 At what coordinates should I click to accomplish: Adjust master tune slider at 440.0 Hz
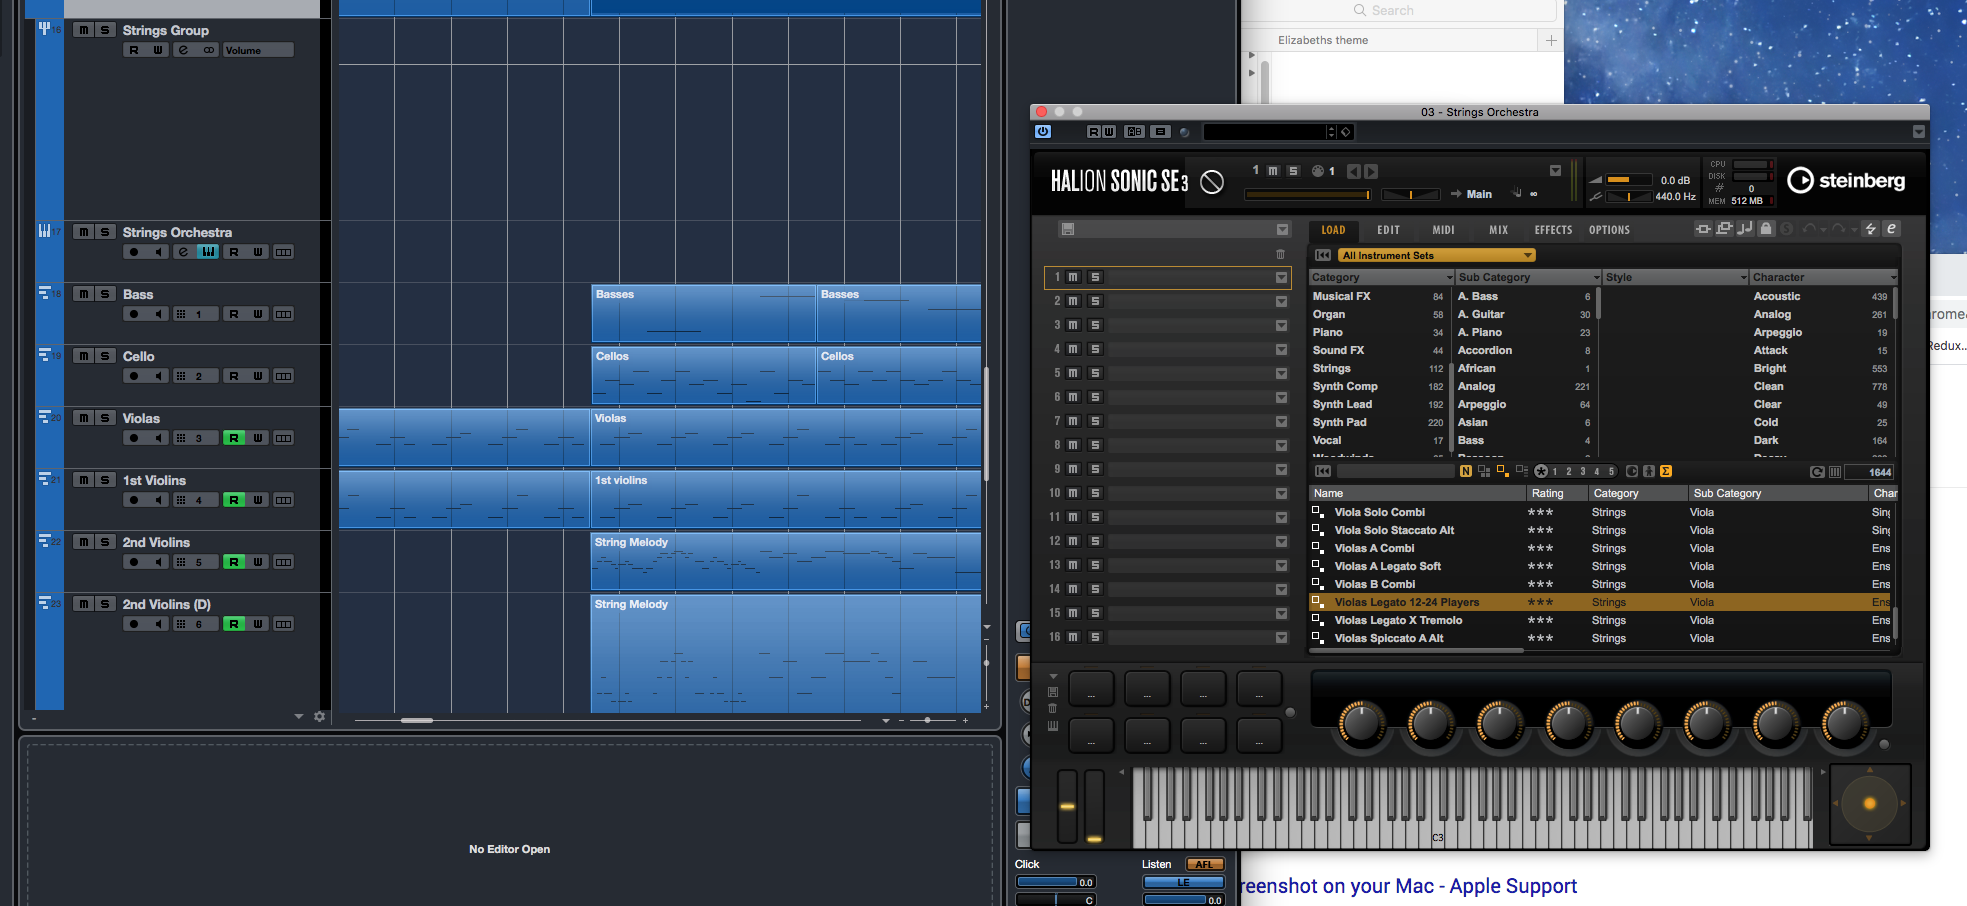tap(1629, 196)
